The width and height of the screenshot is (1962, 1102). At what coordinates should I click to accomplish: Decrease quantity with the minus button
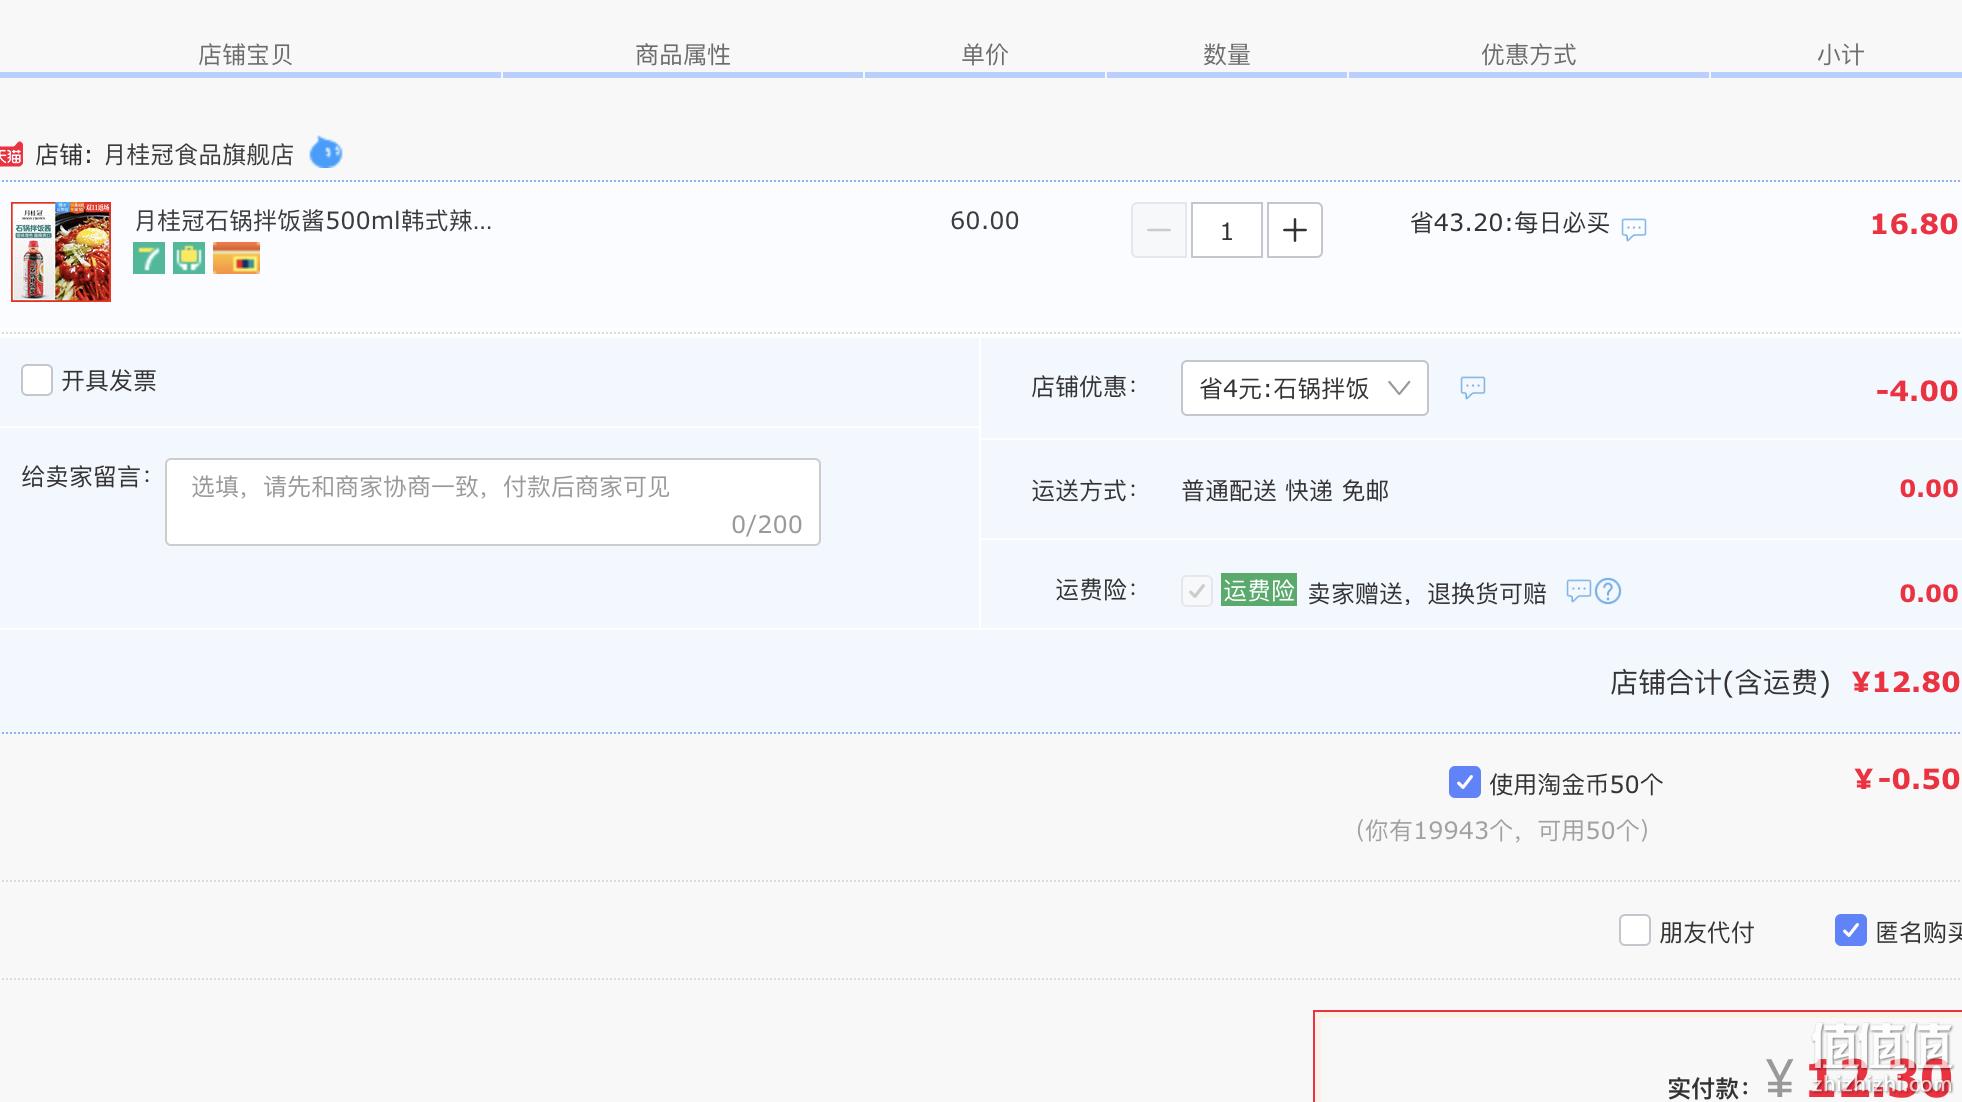(1159, 230)
